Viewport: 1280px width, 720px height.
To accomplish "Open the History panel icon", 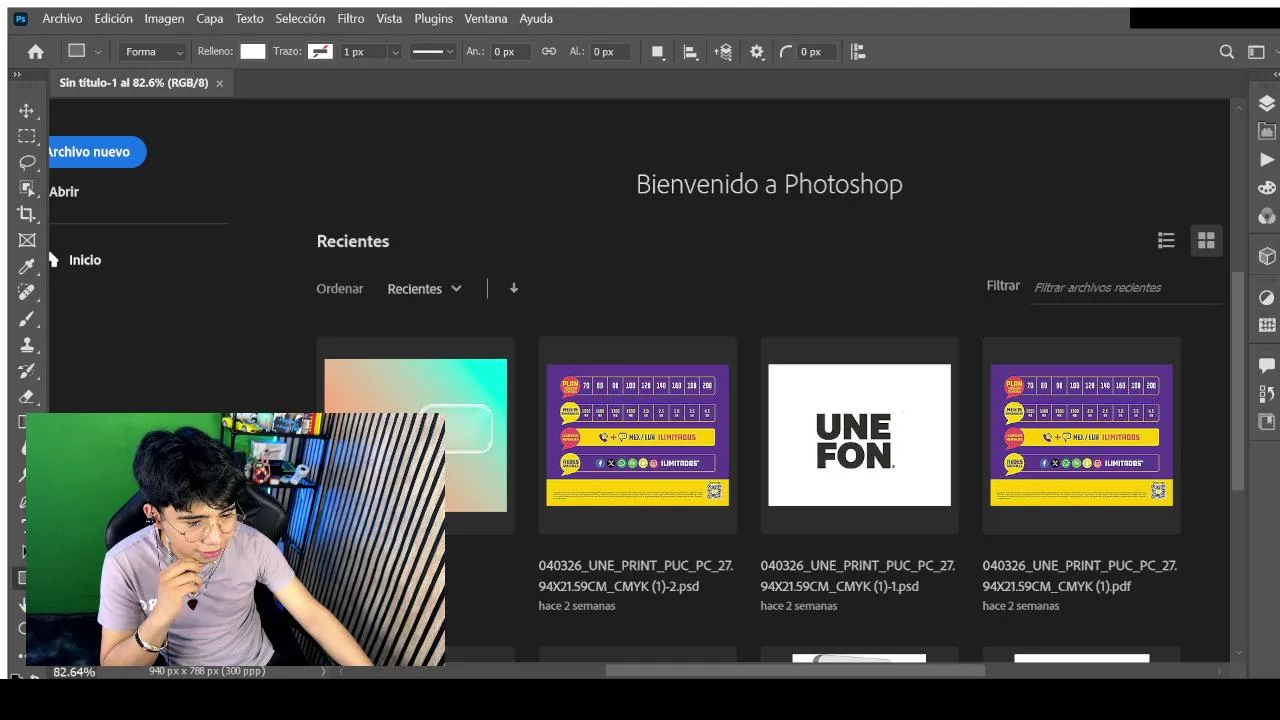I will [x=1267, y=394].
